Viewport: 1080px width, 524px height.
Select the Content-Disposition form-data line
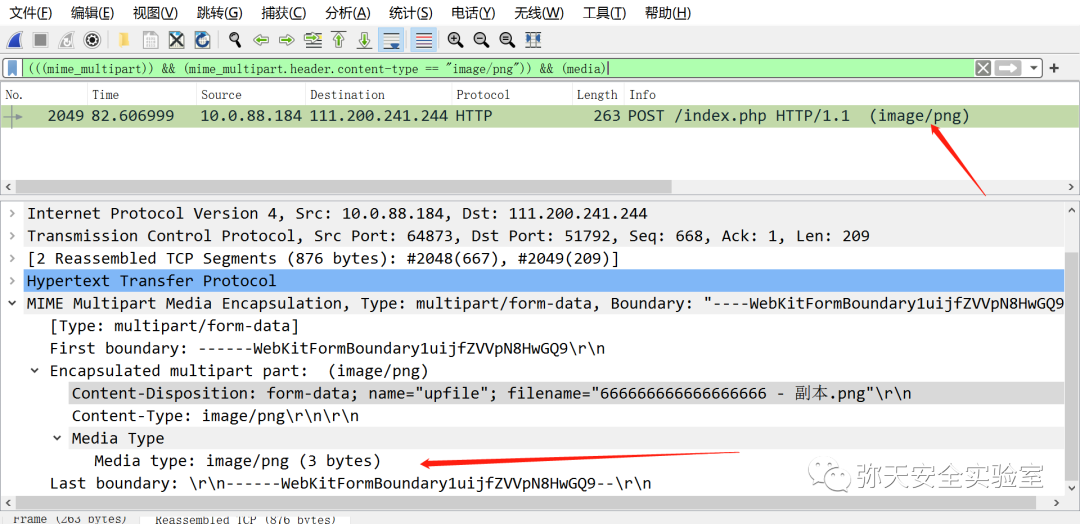pyautogui.click(x=491, y=394)
